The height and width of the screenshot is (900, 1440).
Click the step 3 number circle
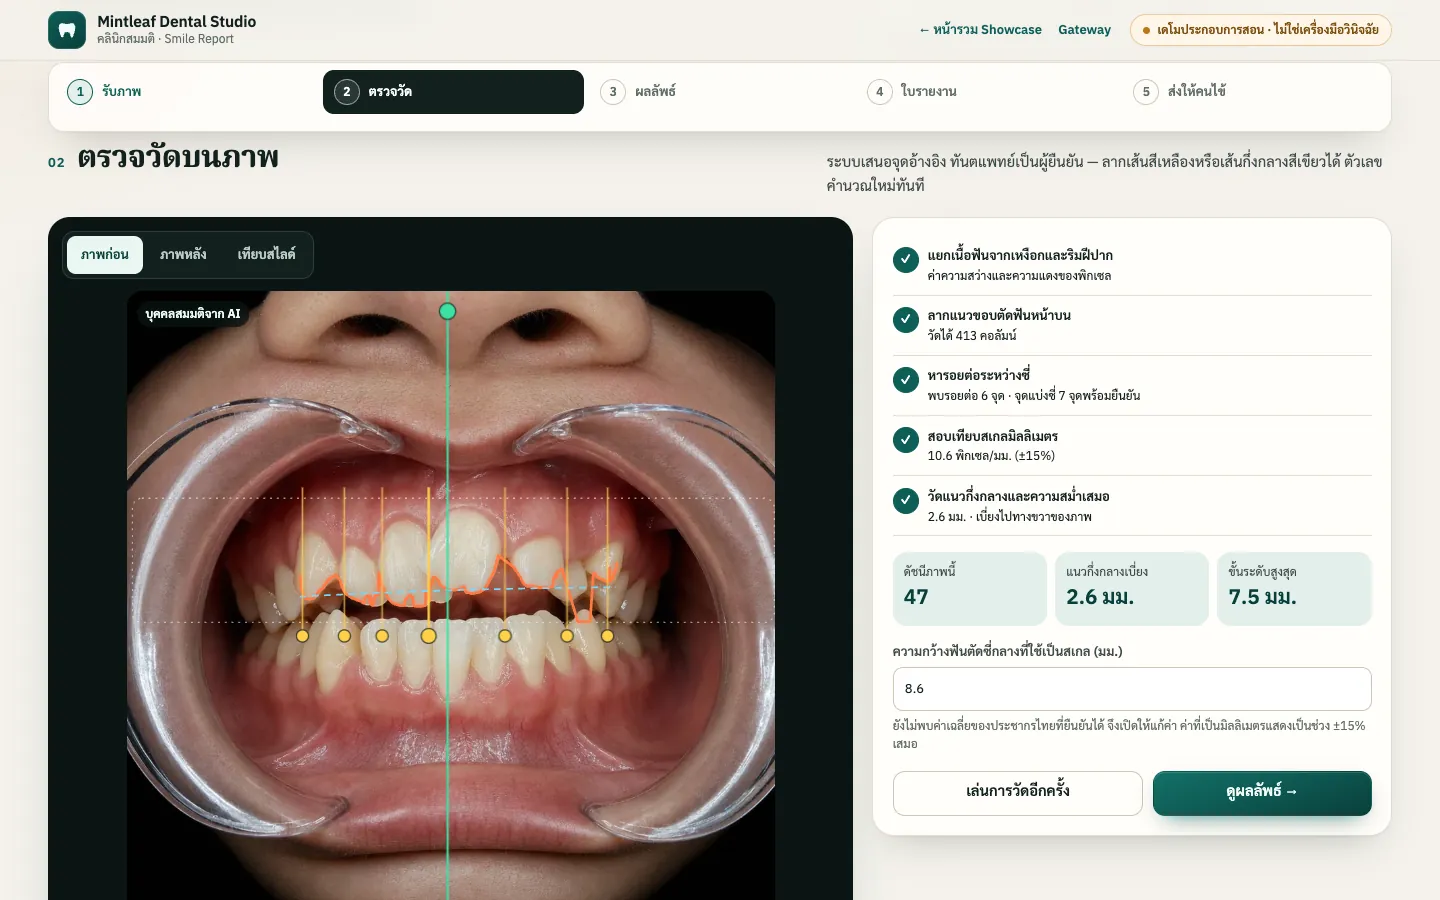click(x=613, y=92)
